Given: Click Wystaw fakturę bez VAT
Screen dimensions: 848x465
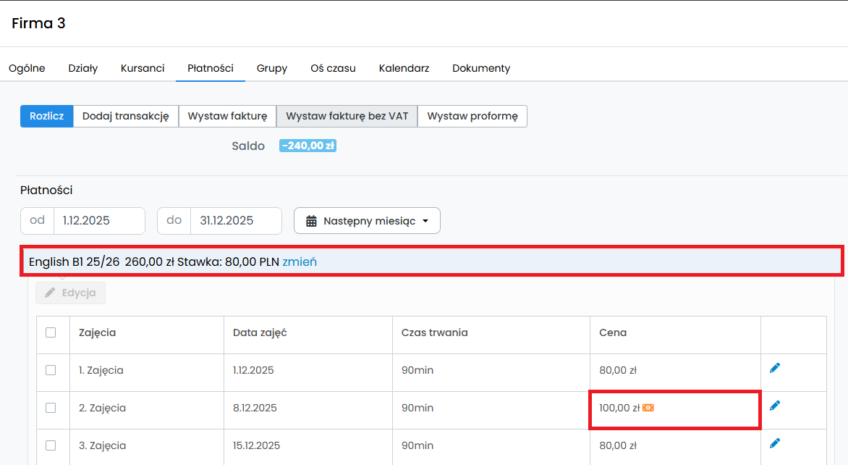Looking at the screenshot, I should [x=347, y=116].
